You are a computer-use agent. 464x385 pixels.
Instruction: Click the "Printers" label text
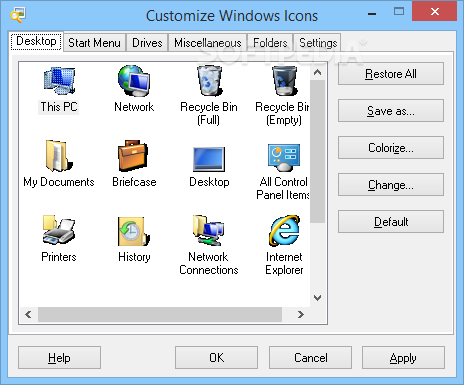(x=59, y=257)
